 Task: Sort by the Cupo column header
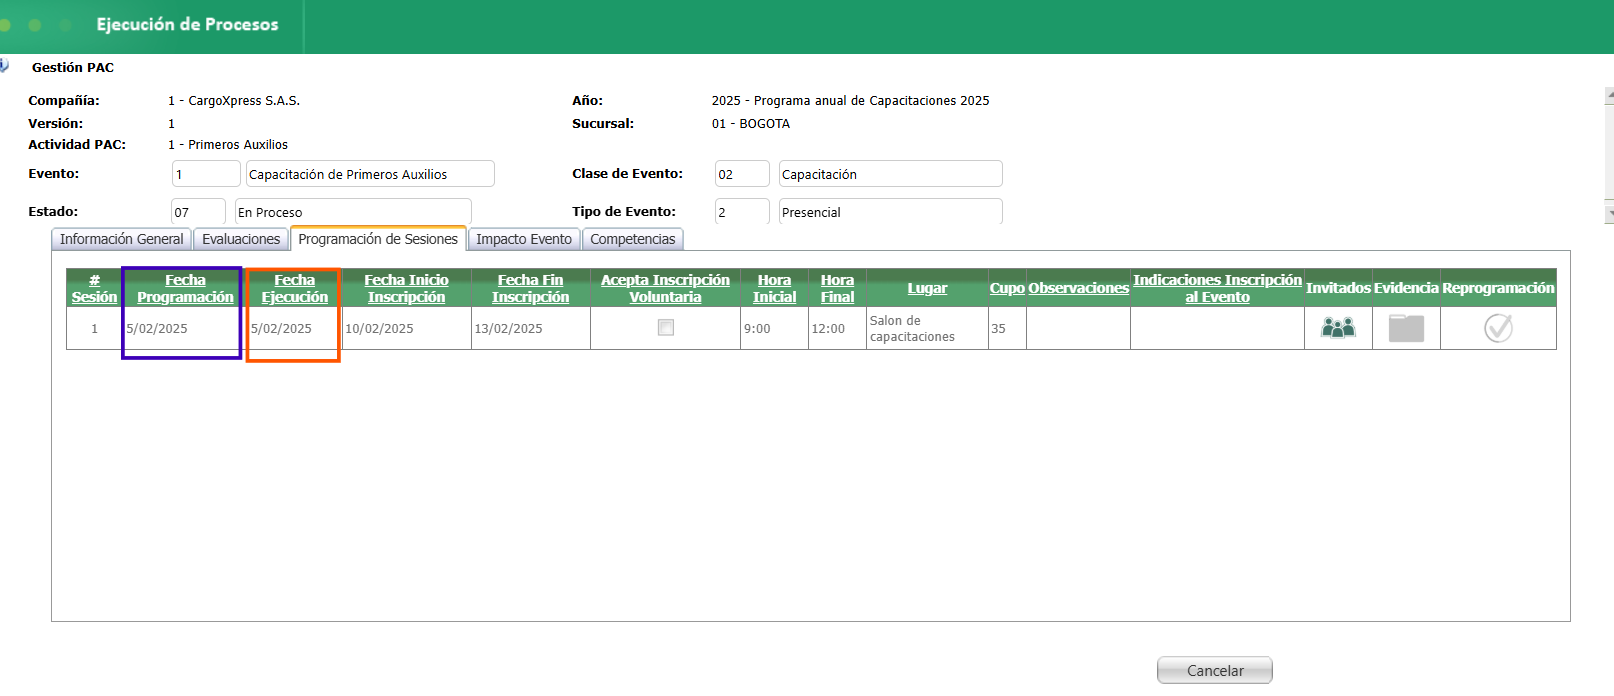(1007, 288)
